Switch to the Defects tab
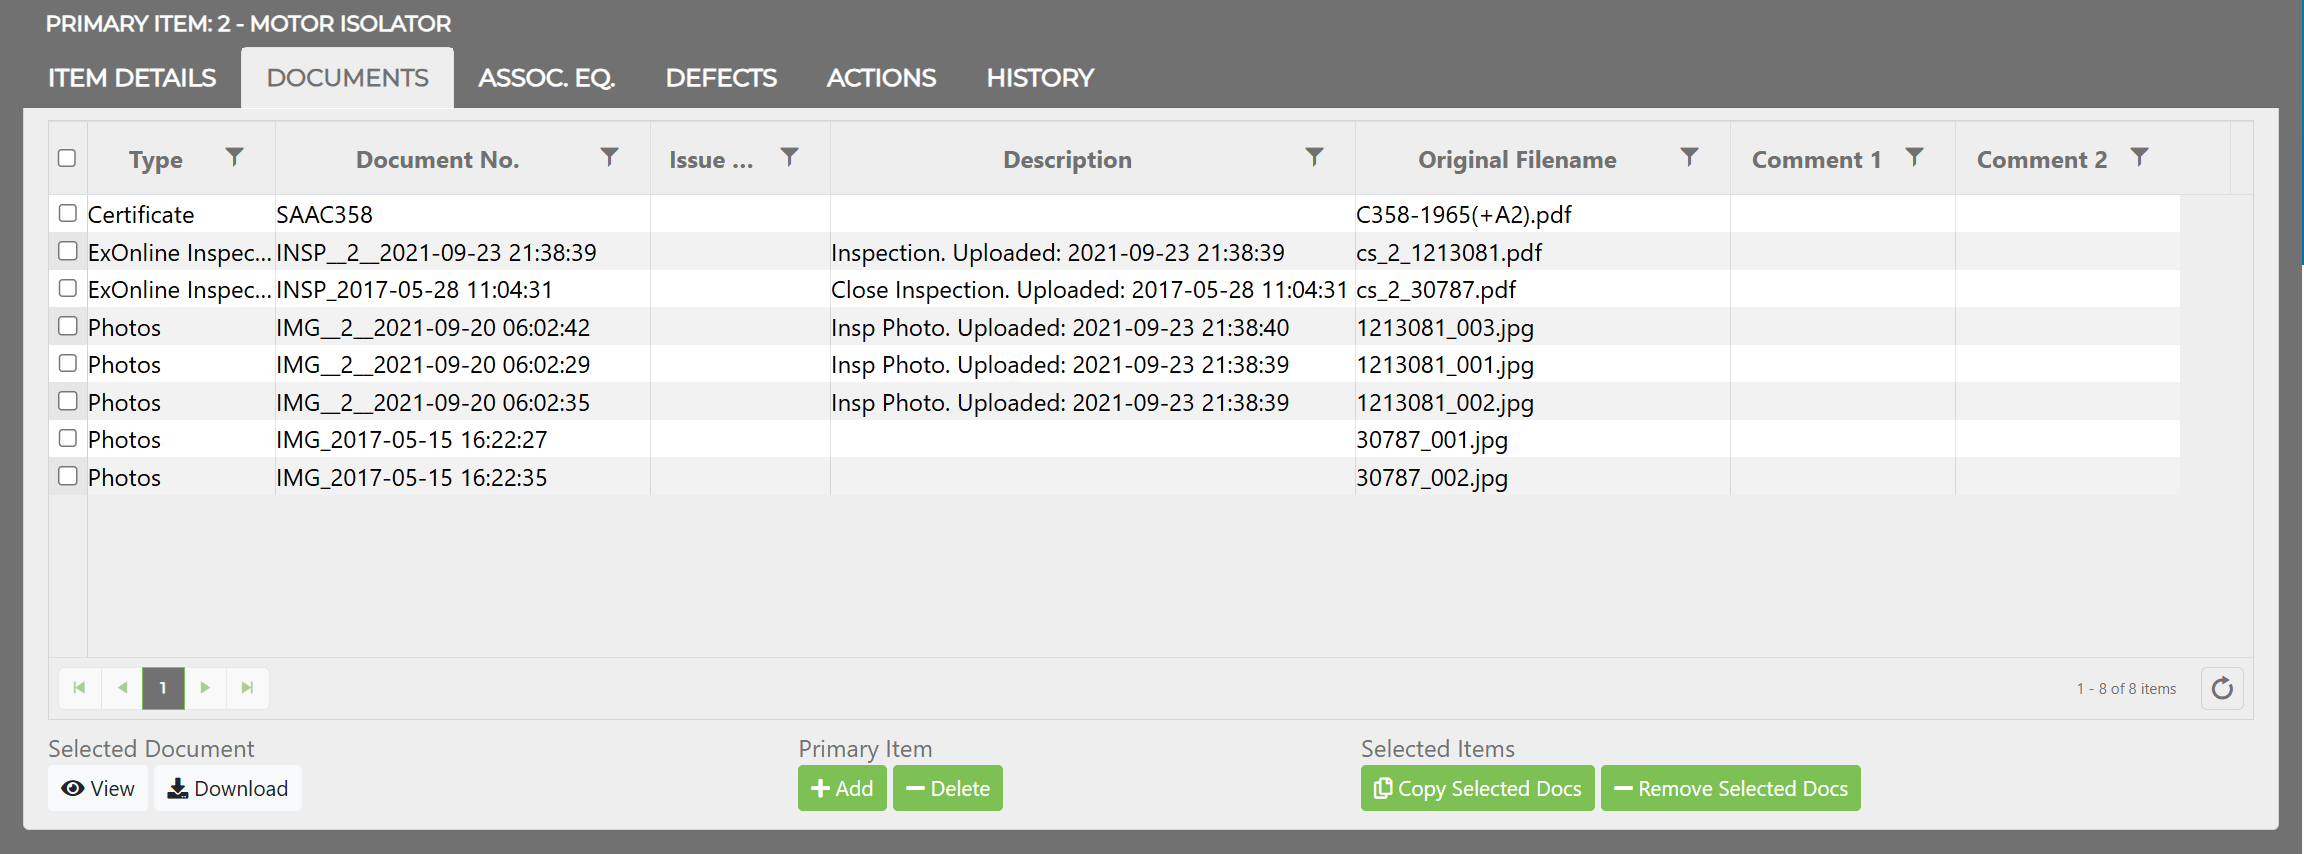This screenshot has height=854, width=2304. pyautogui.click(x=721, y=78)
